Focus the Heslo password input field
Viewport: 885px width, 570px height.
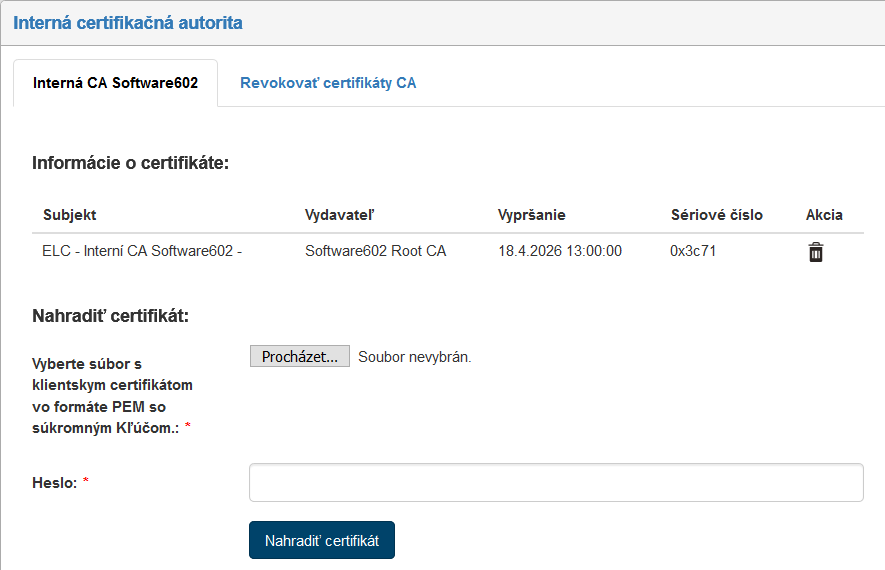555,482
